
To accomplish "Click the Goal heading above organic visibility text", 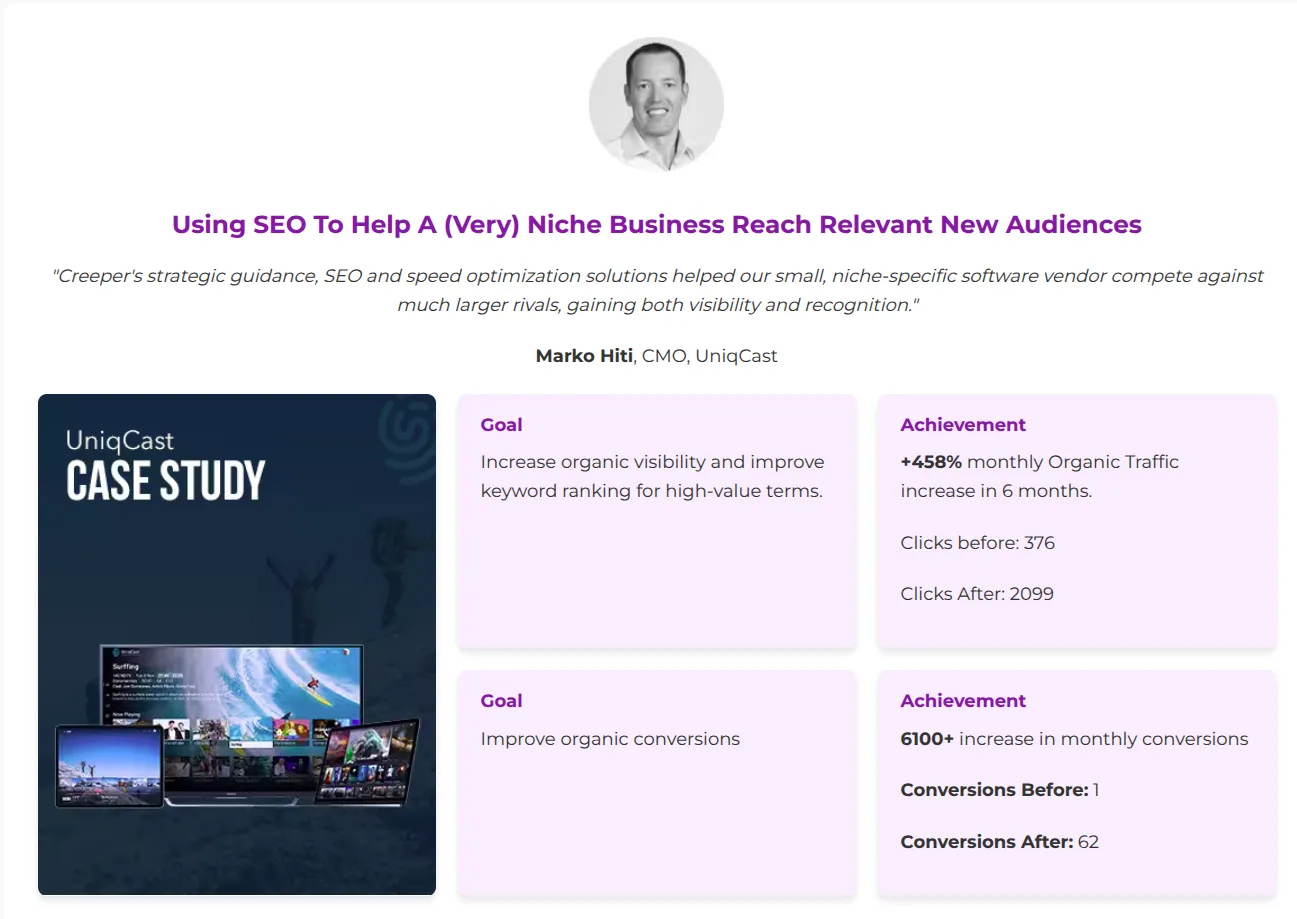I will click(501, 425).
